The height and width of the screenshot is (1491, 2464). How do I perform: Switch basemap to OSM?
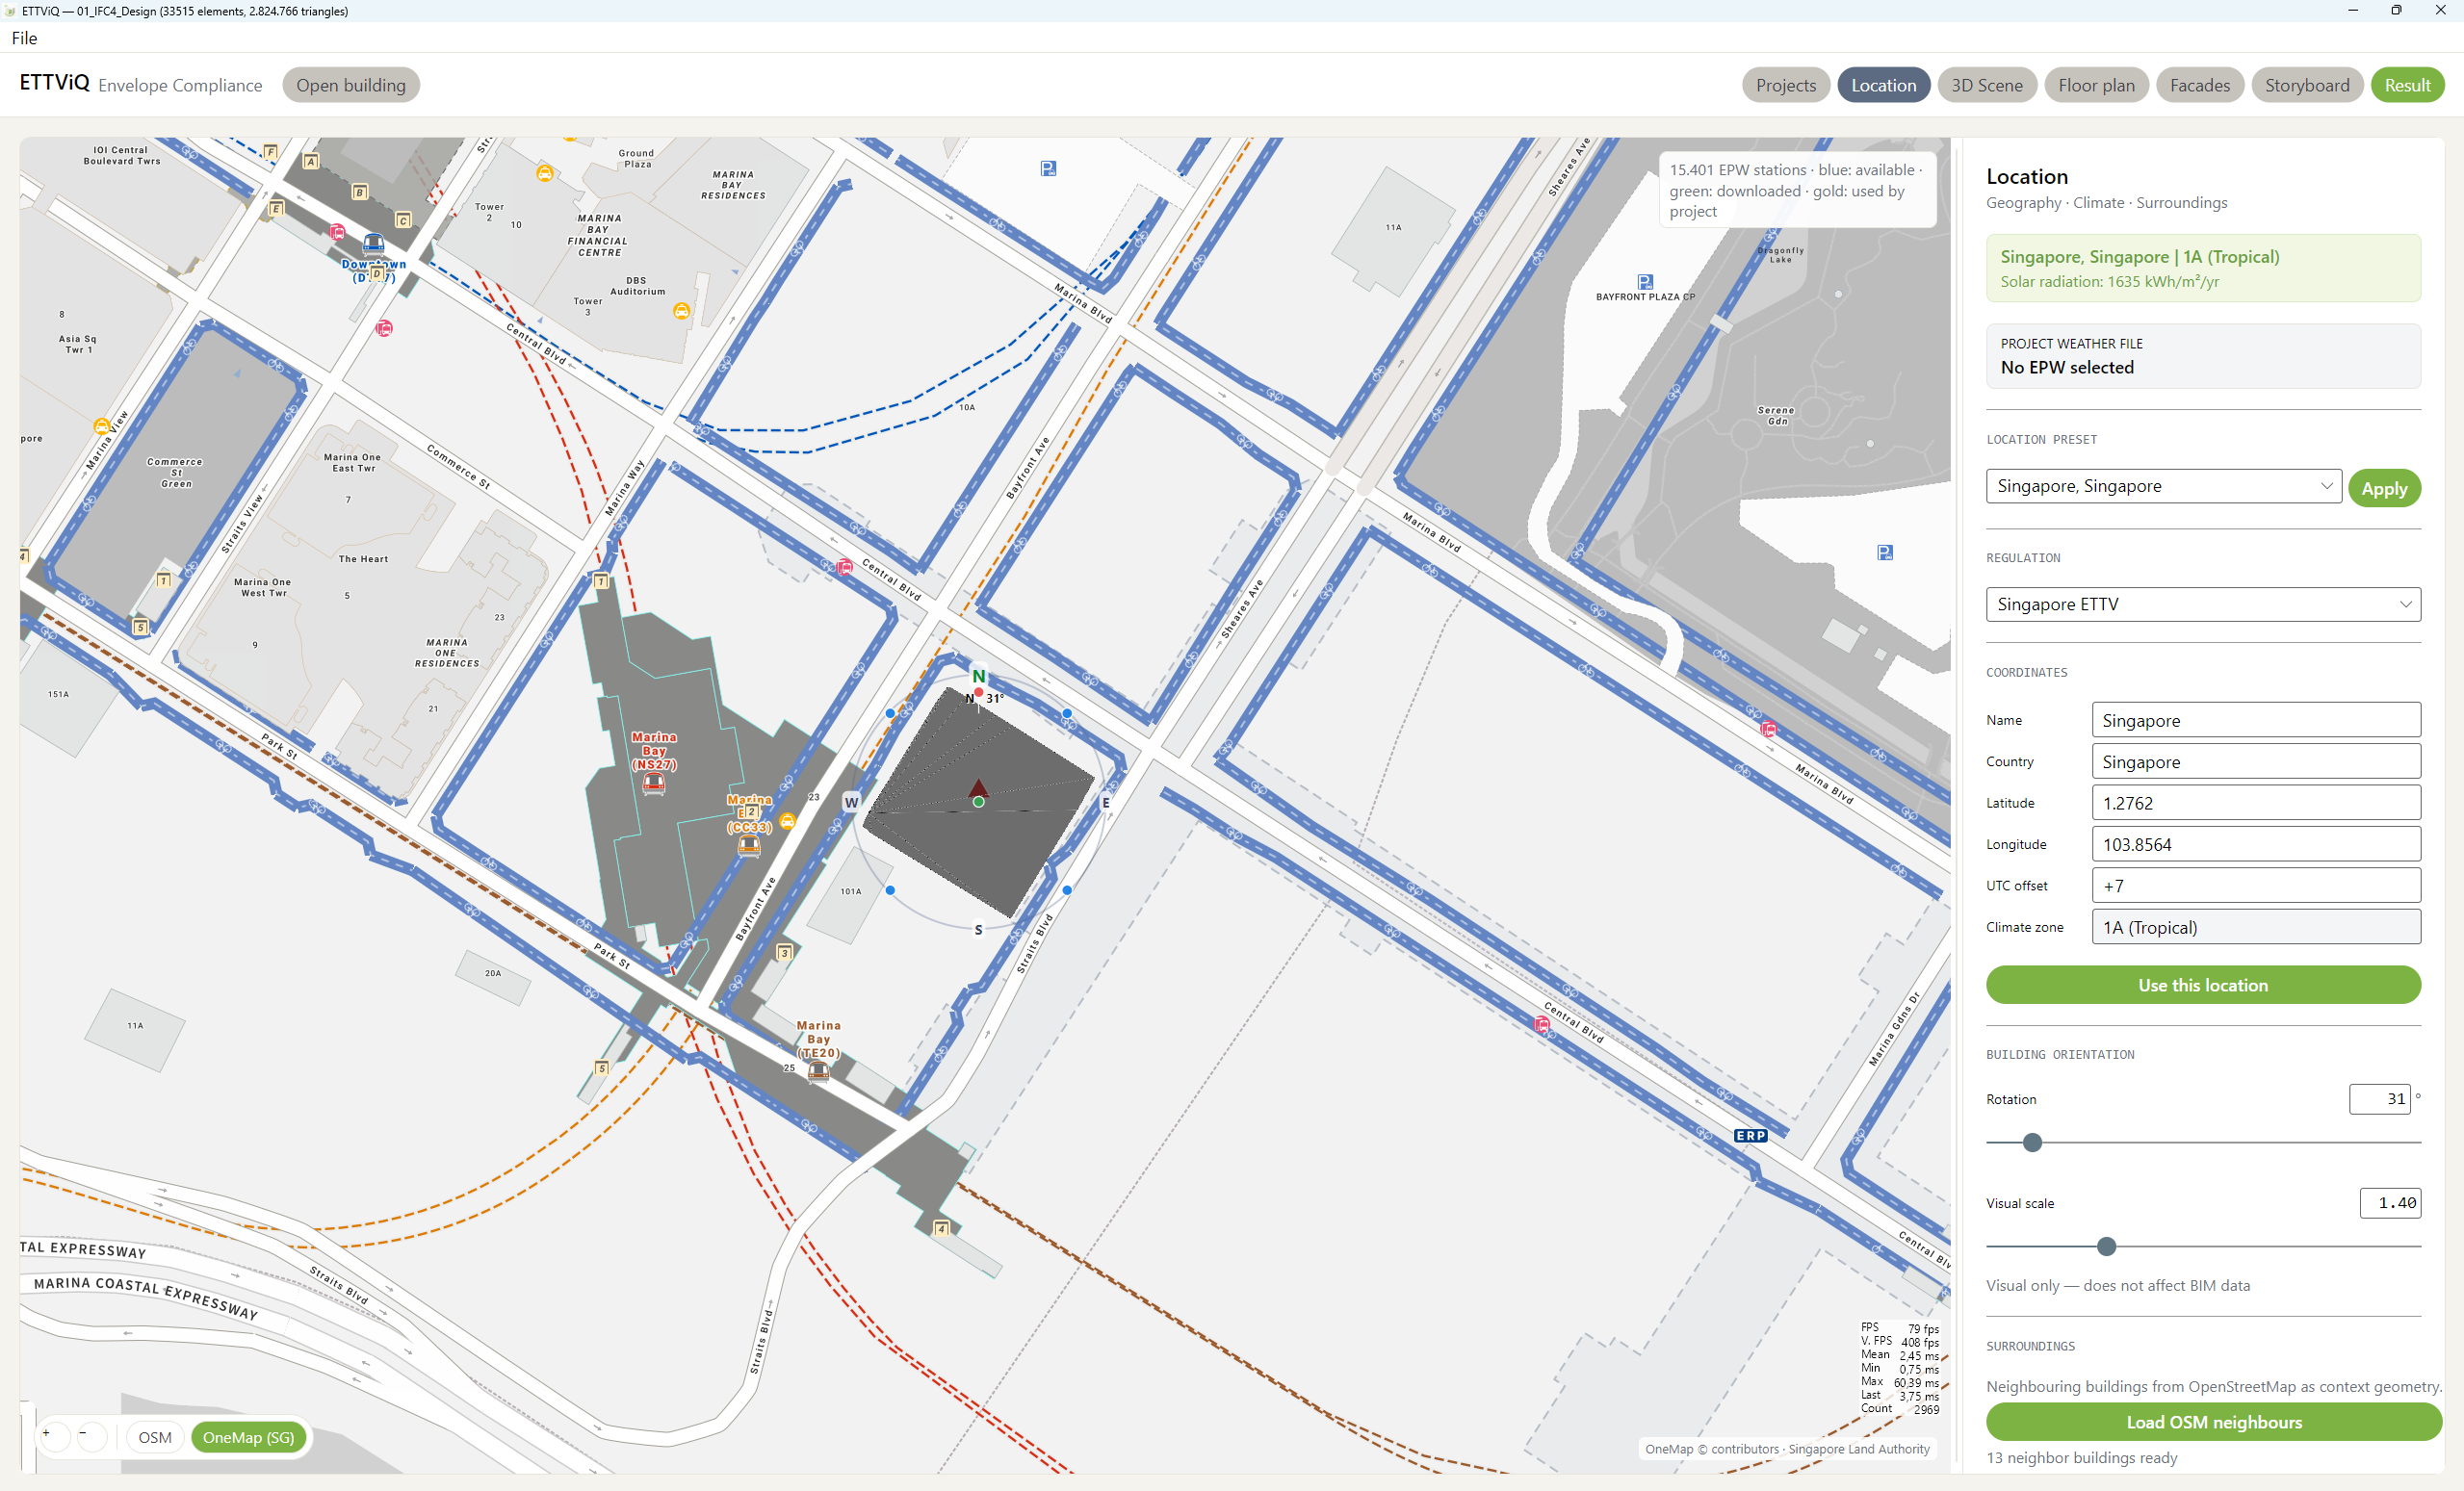(x=155, y=1437)
